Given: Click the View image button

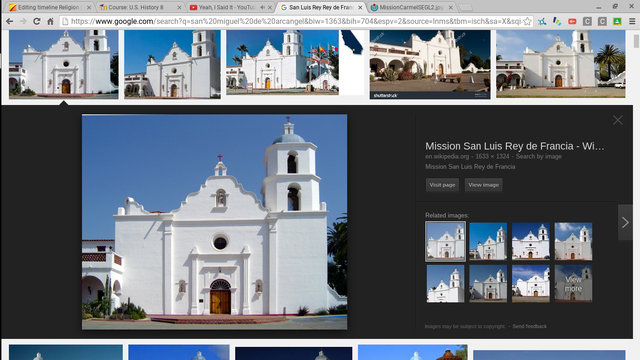Looking at the screenshot, I should coord(483,185).
